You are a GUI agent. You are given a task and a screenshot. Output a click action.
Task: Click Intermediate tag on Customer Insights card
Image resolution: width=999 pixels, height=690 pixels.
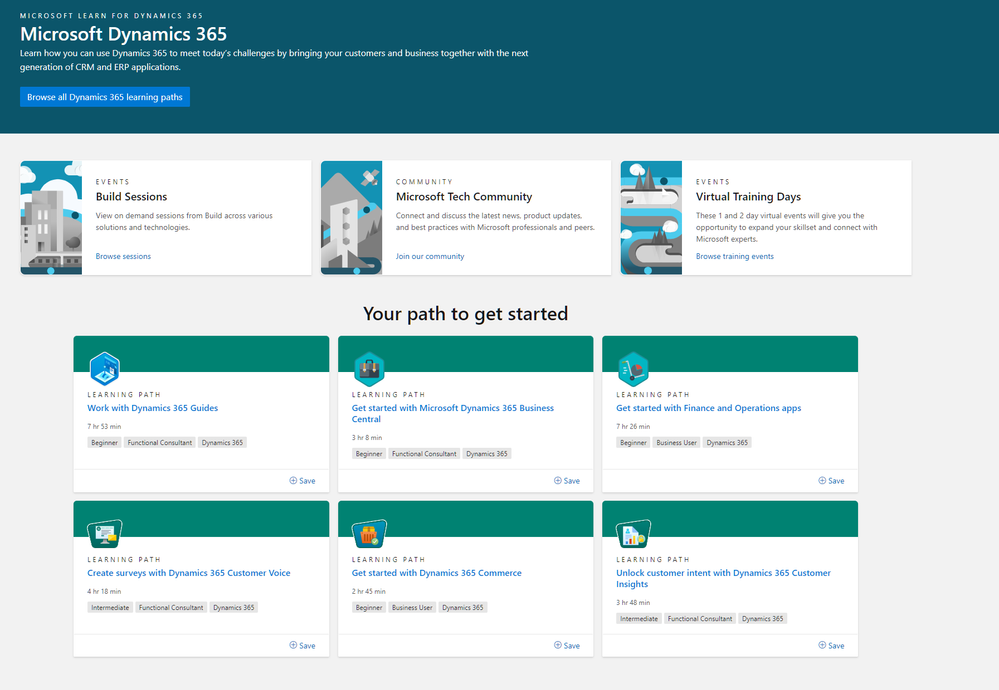639,619
